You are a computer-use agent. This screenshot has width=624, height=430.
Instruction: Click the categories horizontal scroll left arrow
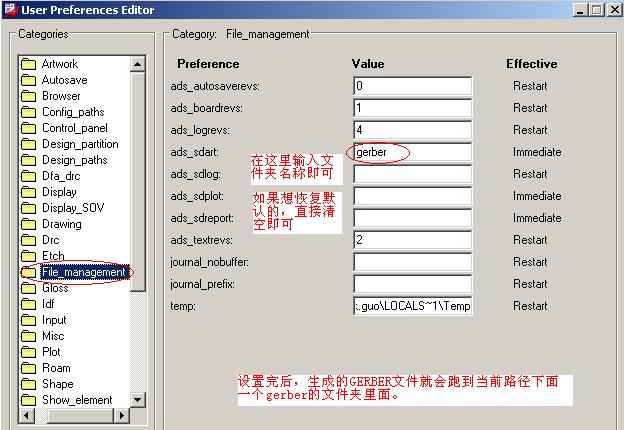pyautogui.click(x=27, y=415)
